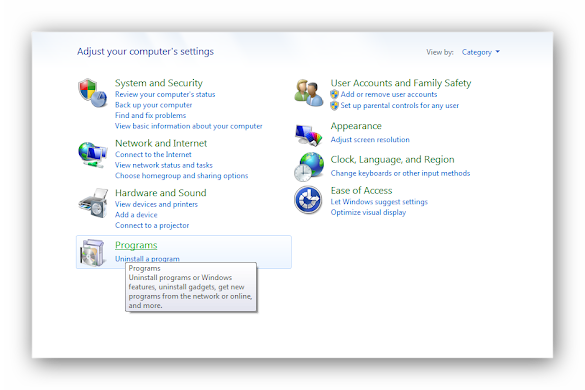
Task: Open Find and fix problems
Action: pos(150,116)
